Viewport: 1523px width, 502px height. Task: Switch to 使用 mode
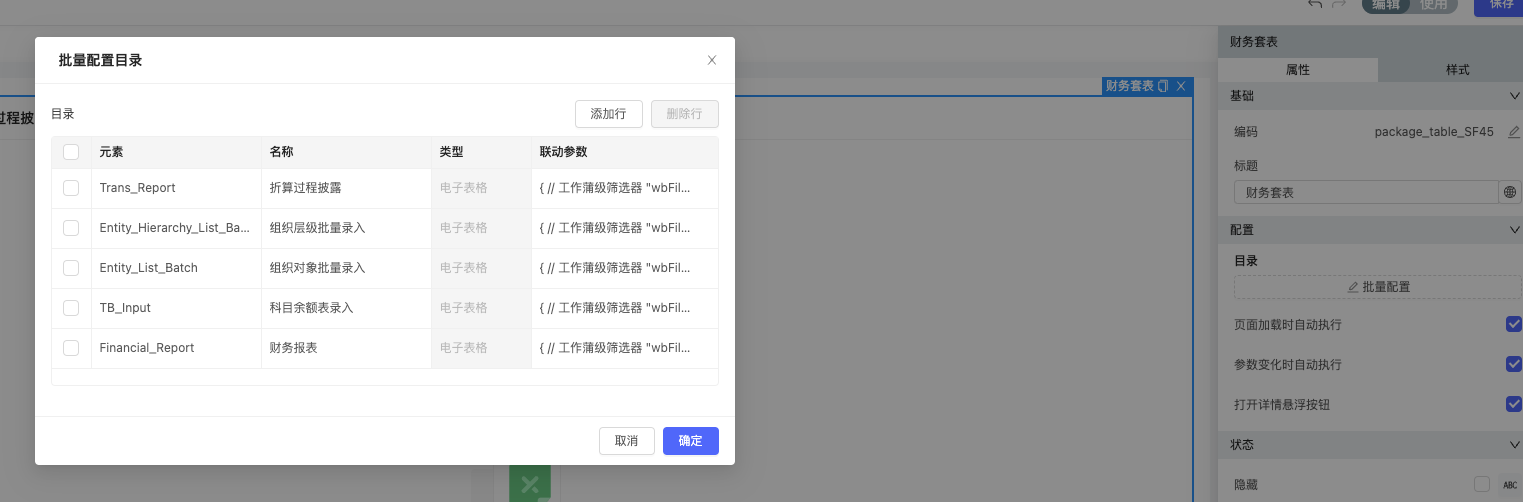(x=1433, y=5)
